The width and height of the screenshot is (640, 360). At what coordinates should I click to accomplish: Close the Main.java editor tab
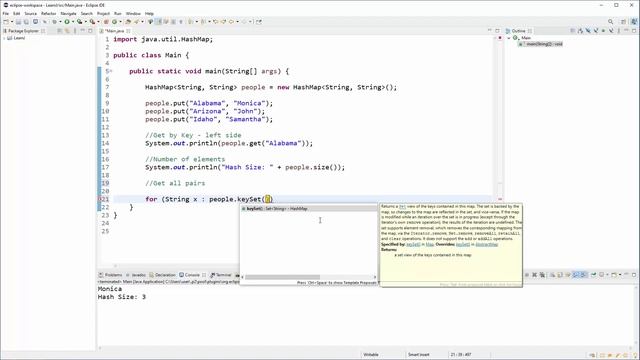point(128,31)
